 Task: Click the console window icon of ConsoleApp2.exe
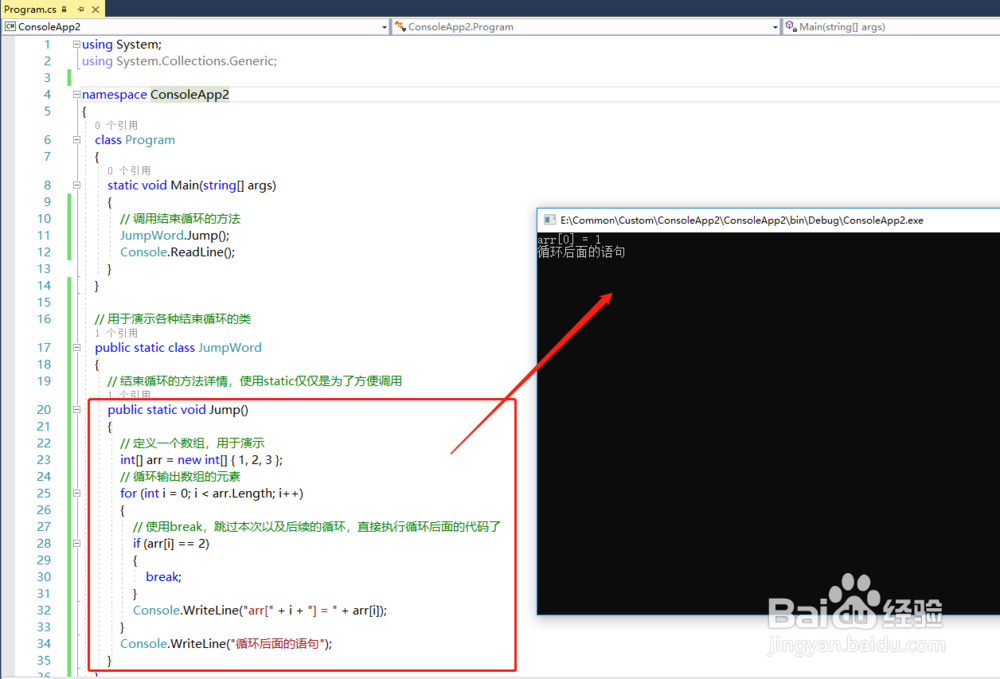click(x=549, y=220)
